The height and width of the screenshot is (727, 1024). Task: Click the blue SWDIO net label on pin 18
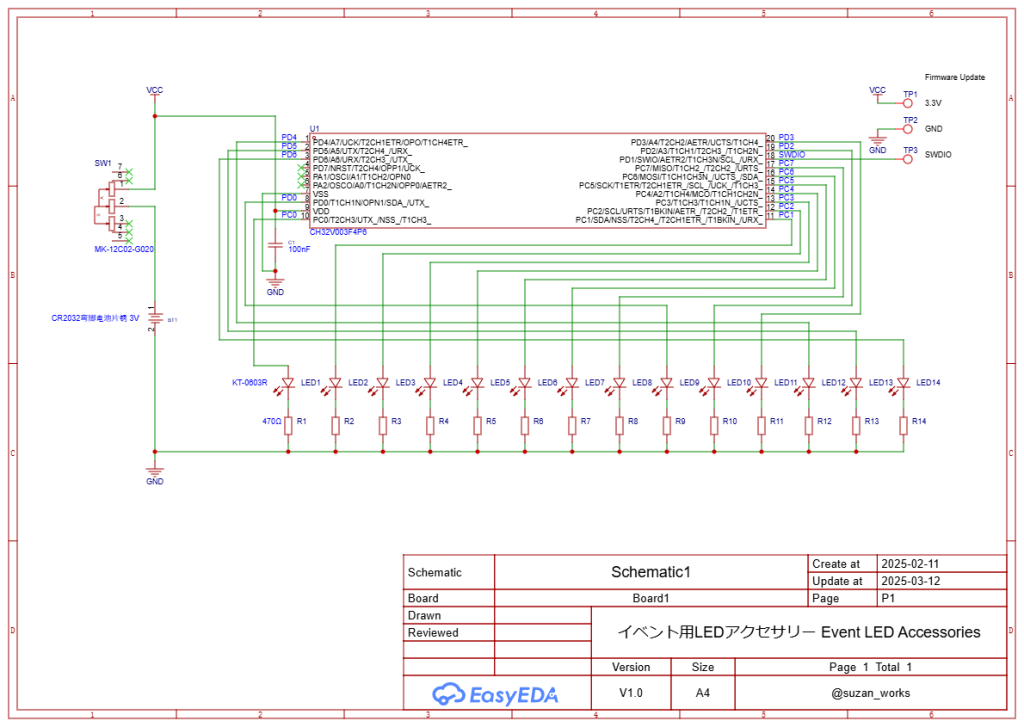[792, 155]
